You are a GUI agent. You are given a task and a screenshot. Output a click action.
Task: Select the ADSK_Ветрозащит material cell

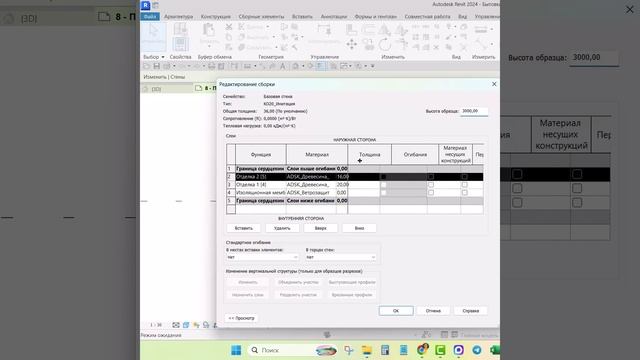[x=311, y=192]
